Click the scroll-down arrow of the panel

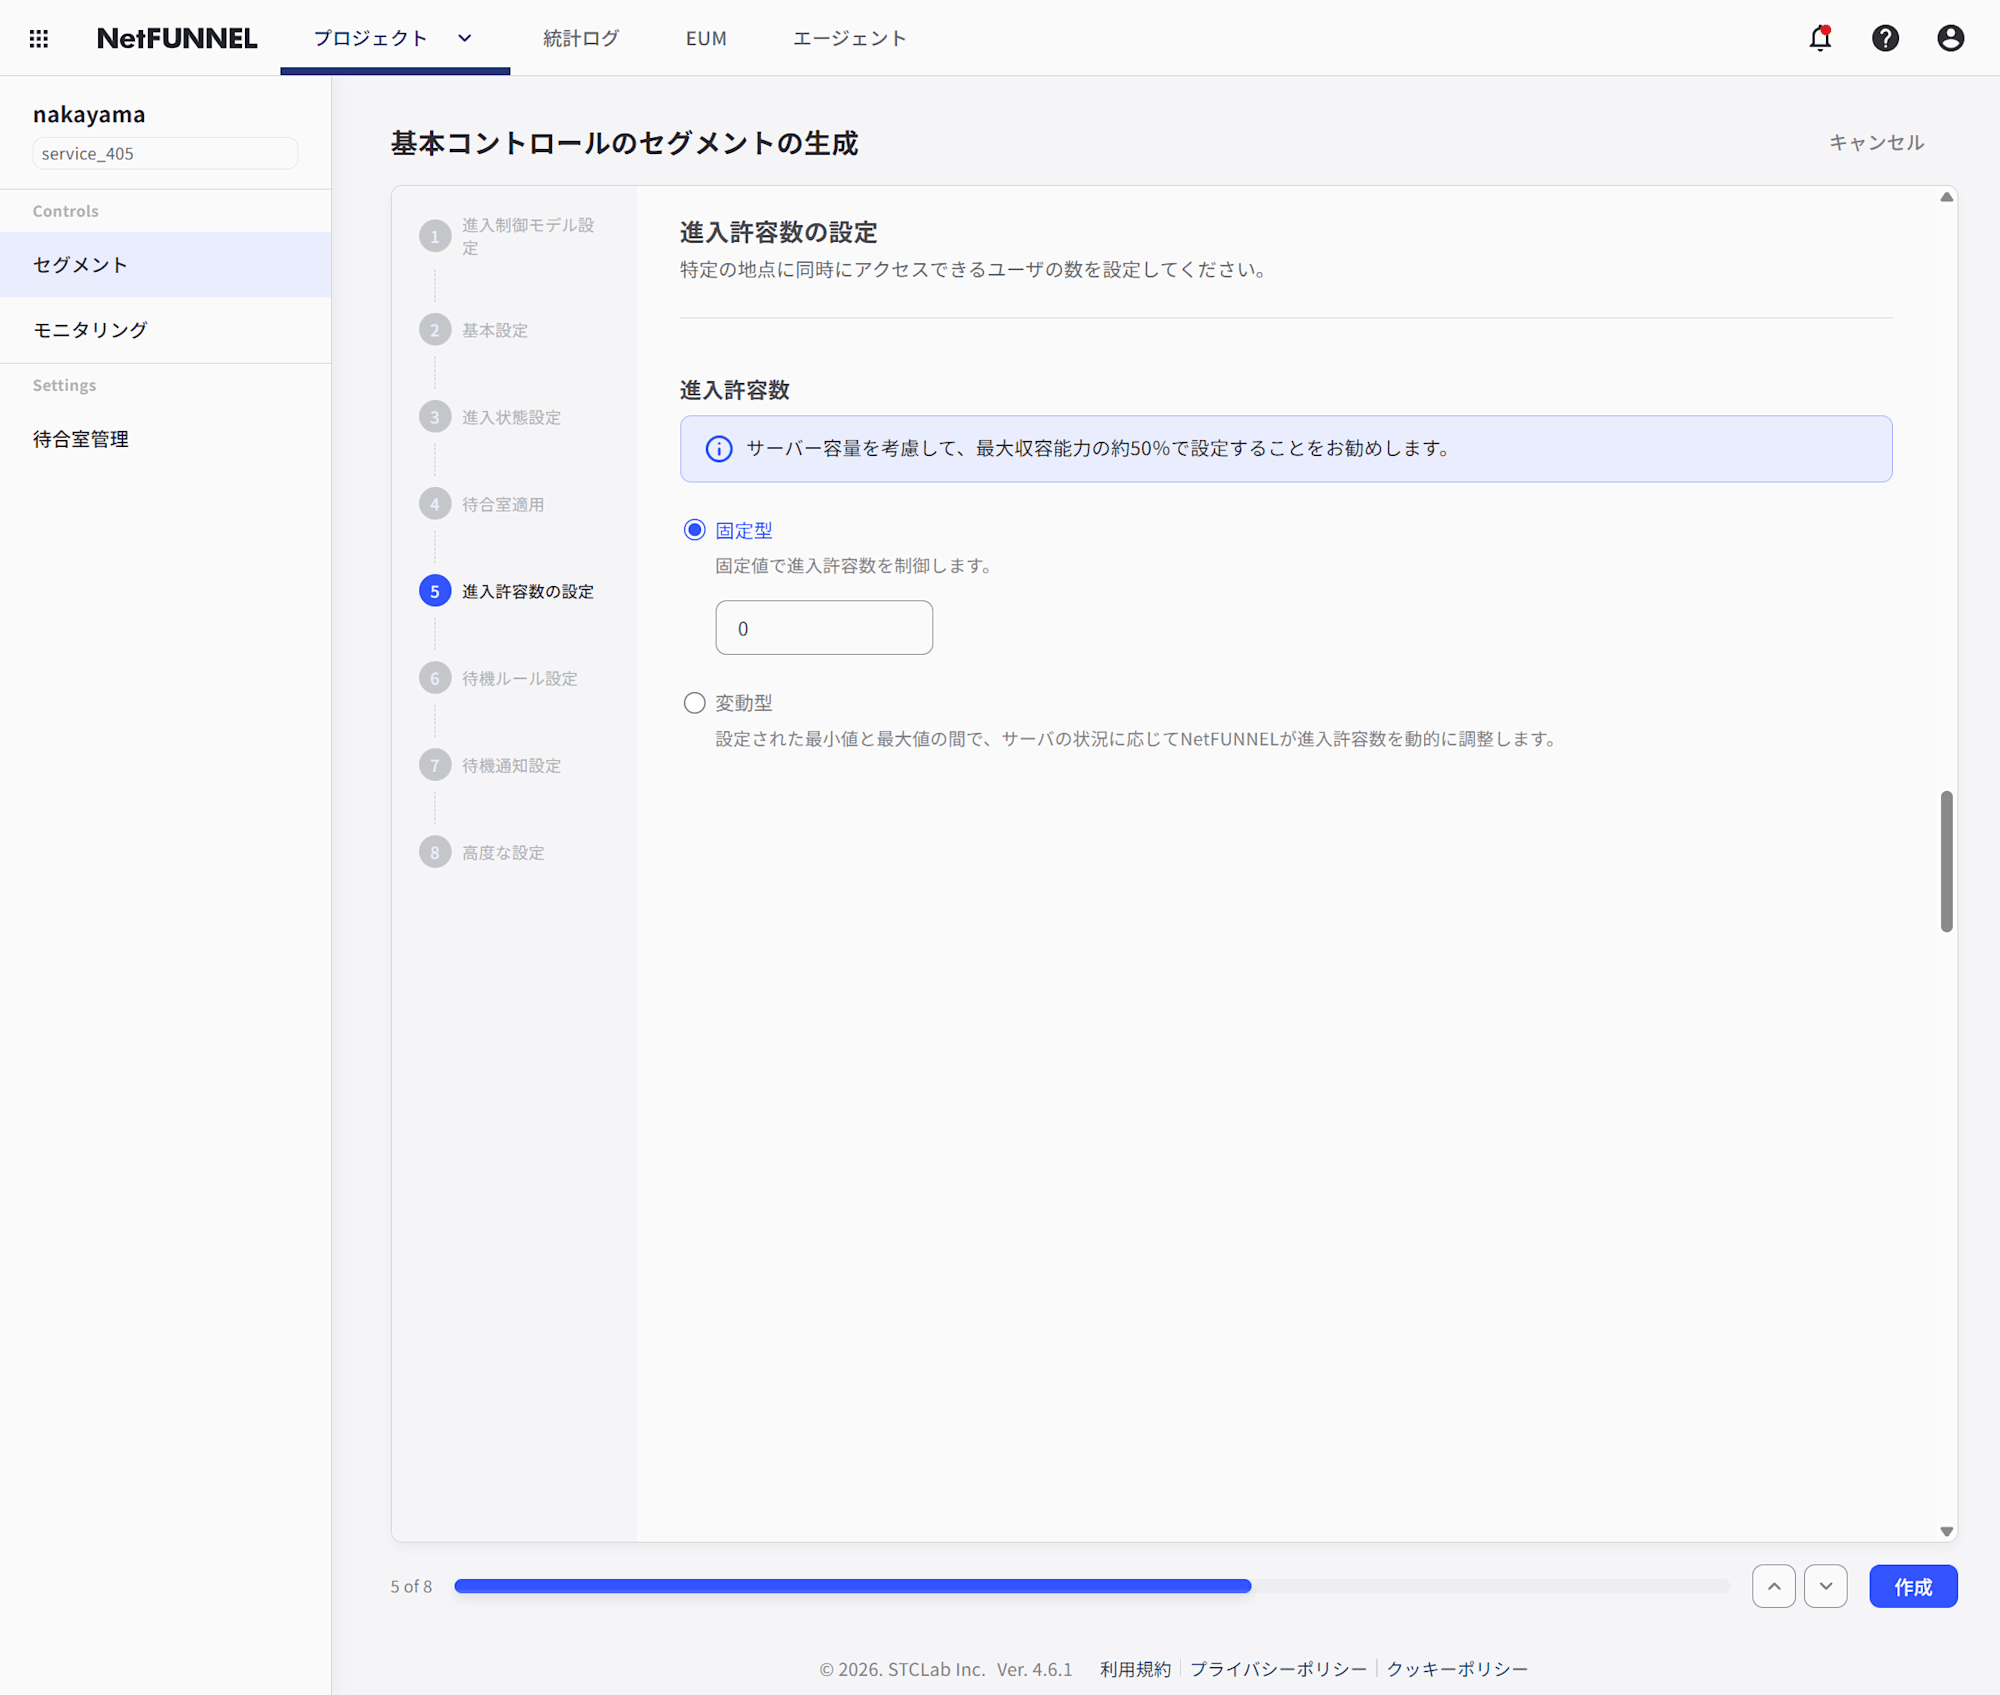click(1946, 1531)
